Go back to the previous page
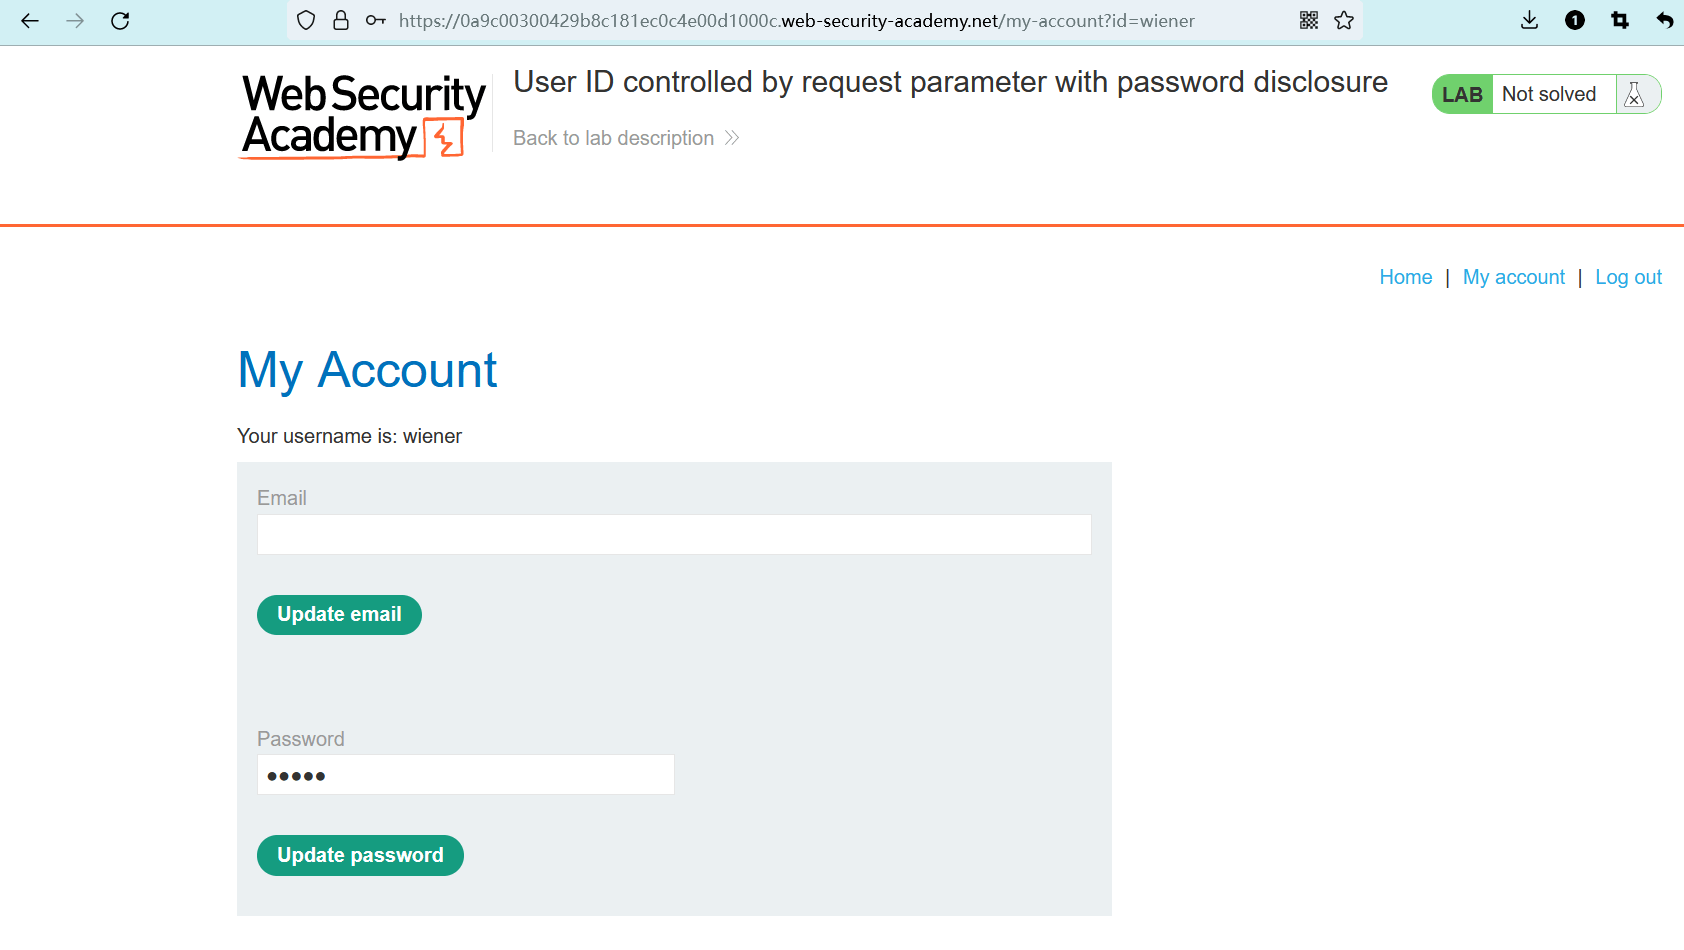Screen dimensions: 1684x950 pos(30,21)
